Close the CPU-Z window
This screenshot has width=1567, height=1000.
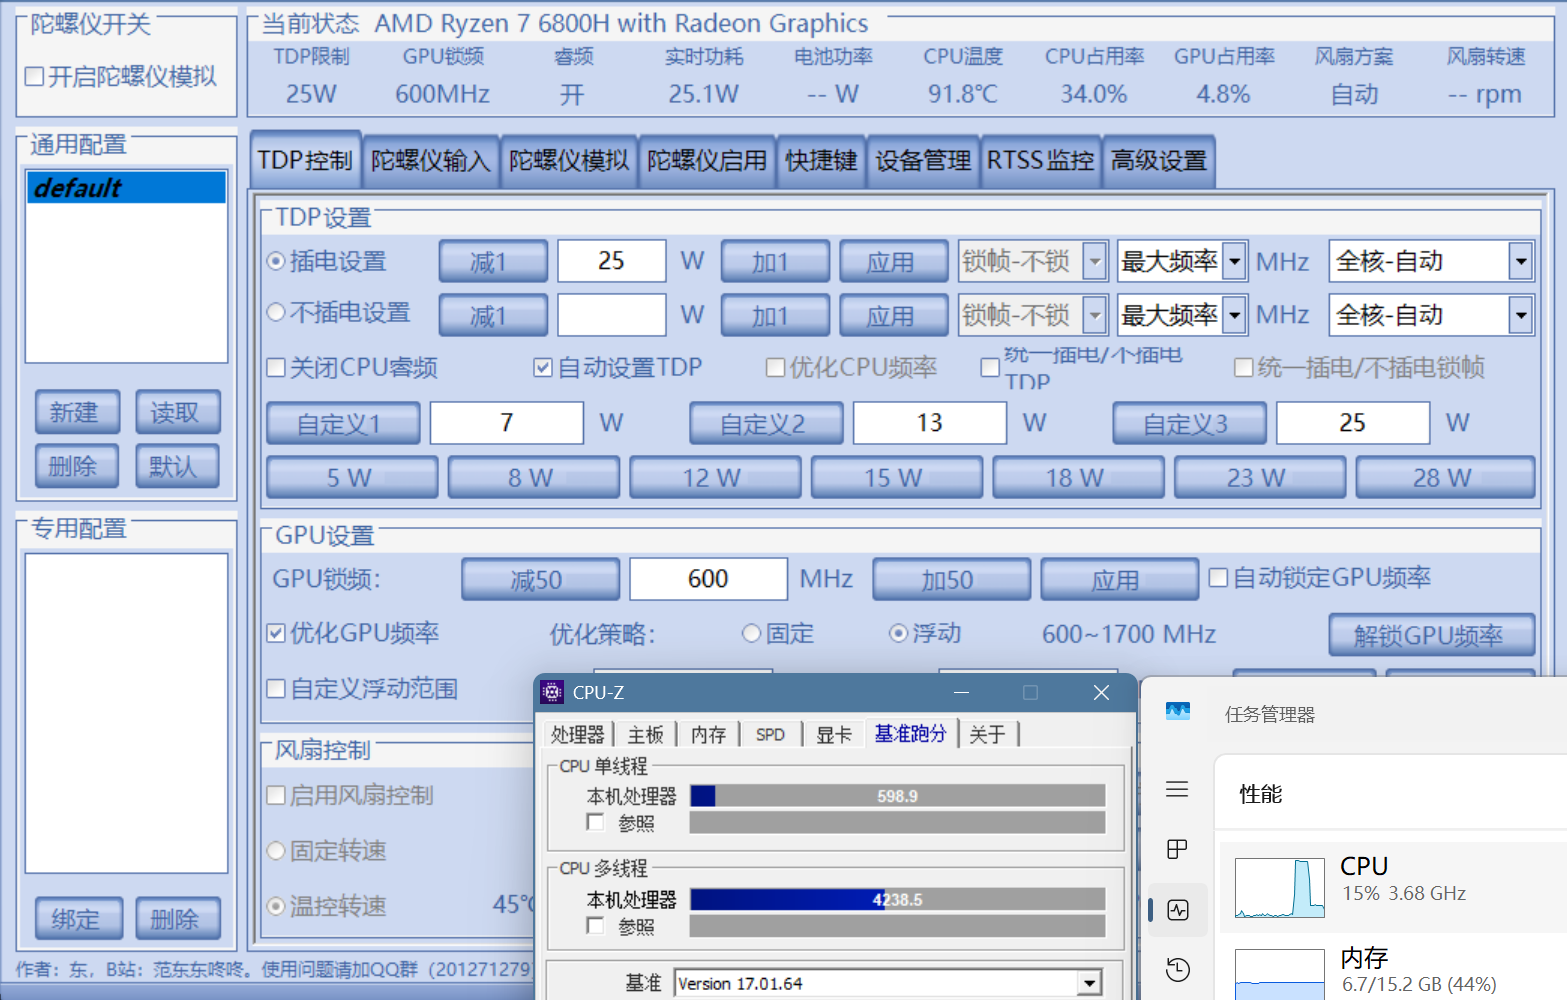tap(1101, 692)
